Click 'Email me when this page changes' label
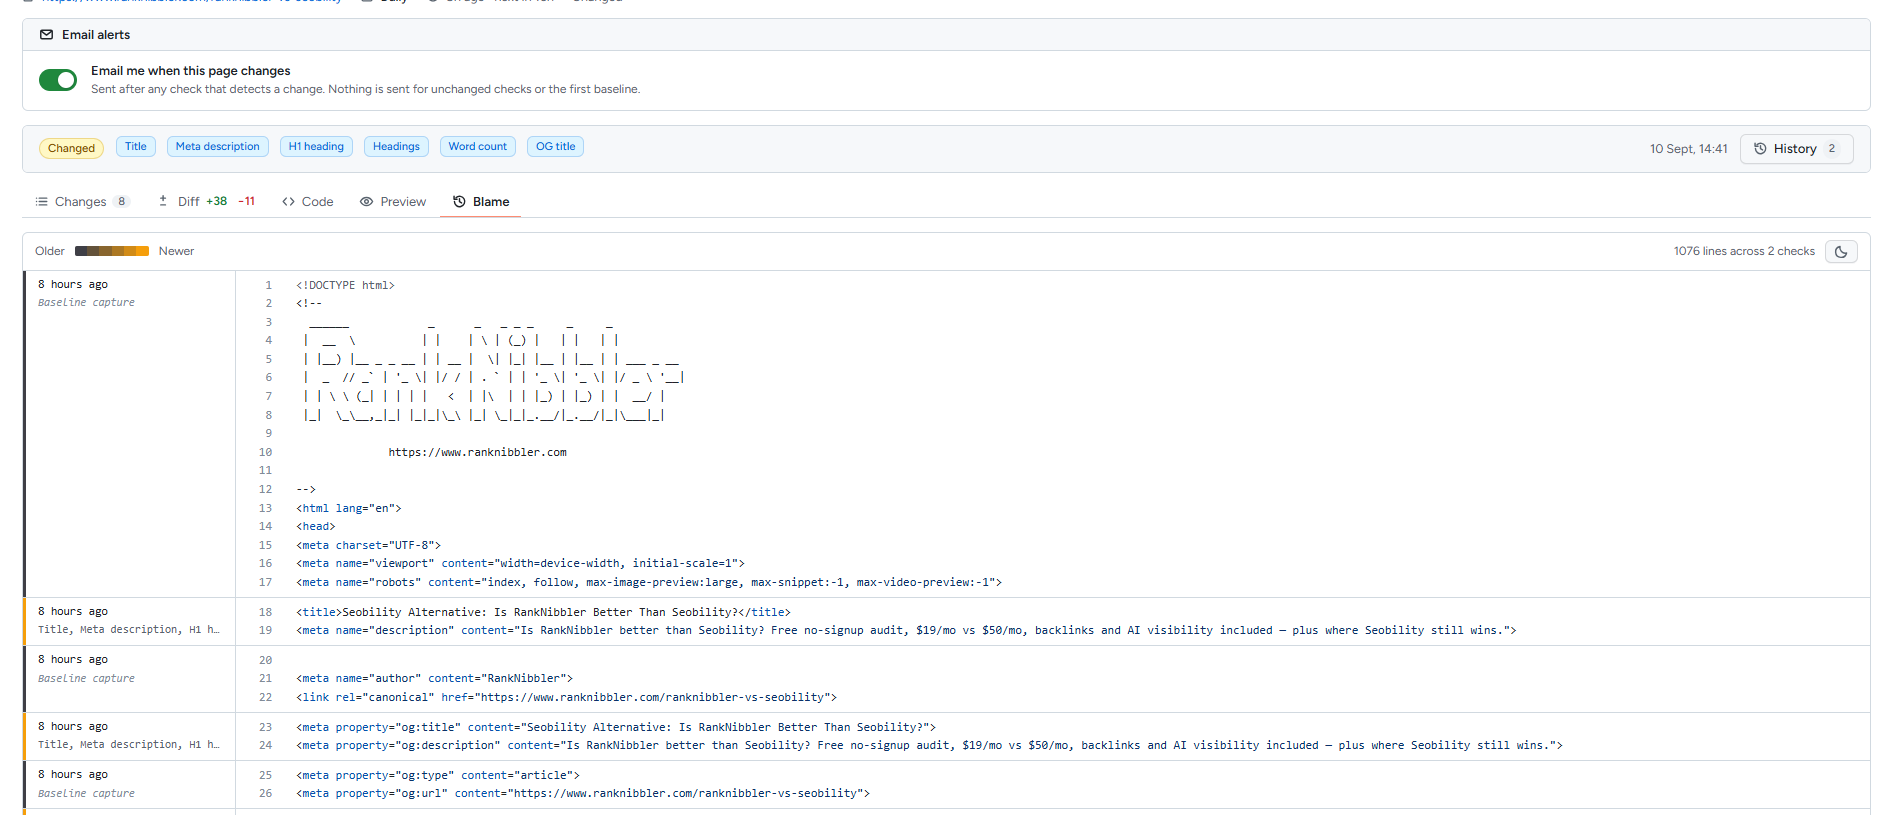The image size is (1891, 815). coord(191,71)
